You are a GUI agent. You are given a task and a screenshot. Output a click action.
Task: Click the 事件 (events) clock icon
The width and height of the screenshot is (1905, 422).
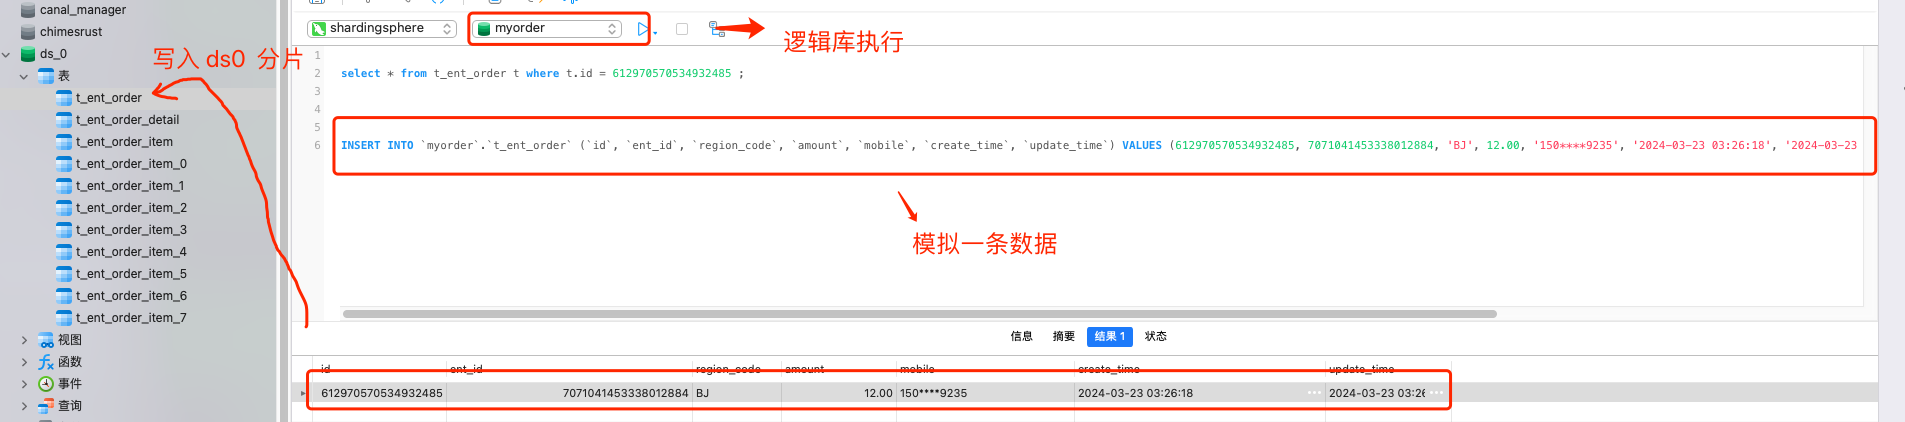coord(46,384)
